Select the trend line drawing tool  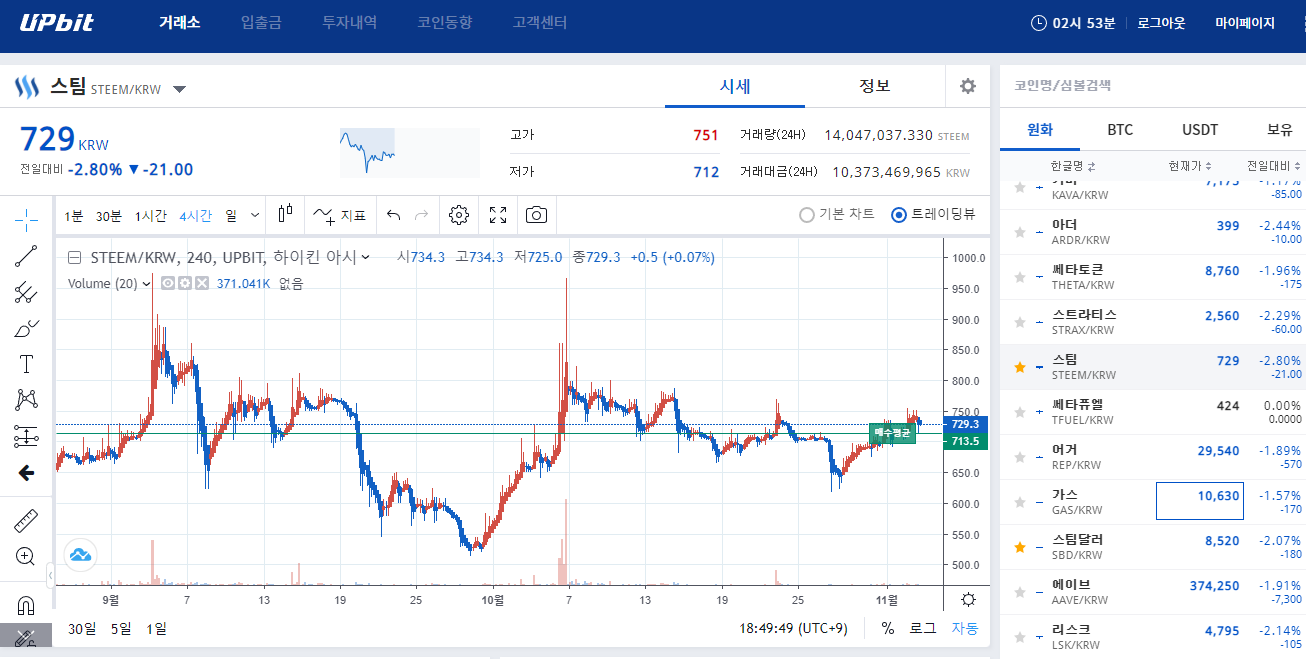pyautogui.click(x=27, y=256)
